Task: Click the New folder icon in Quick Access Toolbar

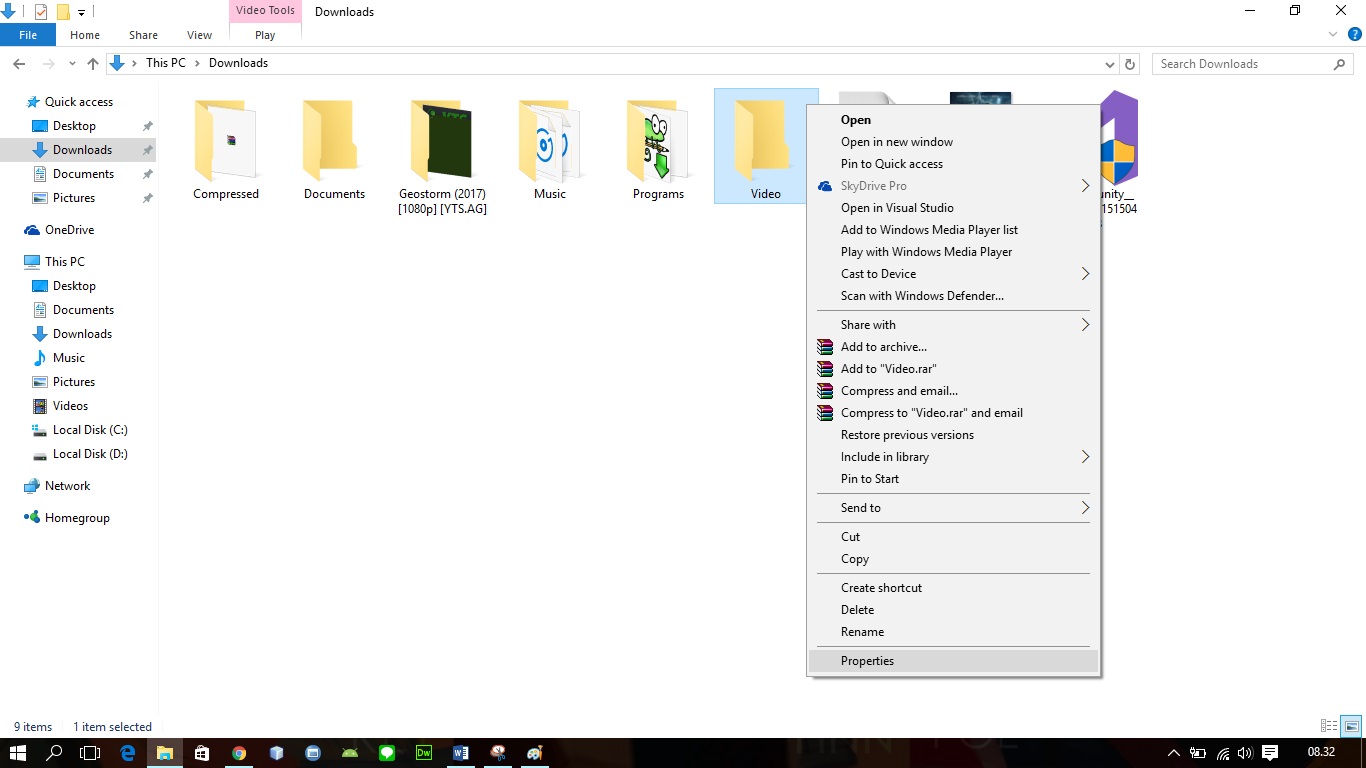Action: tap(63, 12)
